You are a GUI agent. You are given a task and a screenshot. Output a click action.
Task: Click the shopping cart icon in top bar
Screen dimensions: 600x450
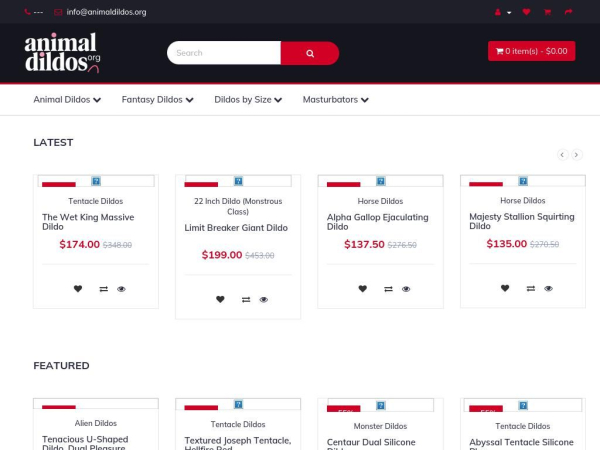click(547, 12)
